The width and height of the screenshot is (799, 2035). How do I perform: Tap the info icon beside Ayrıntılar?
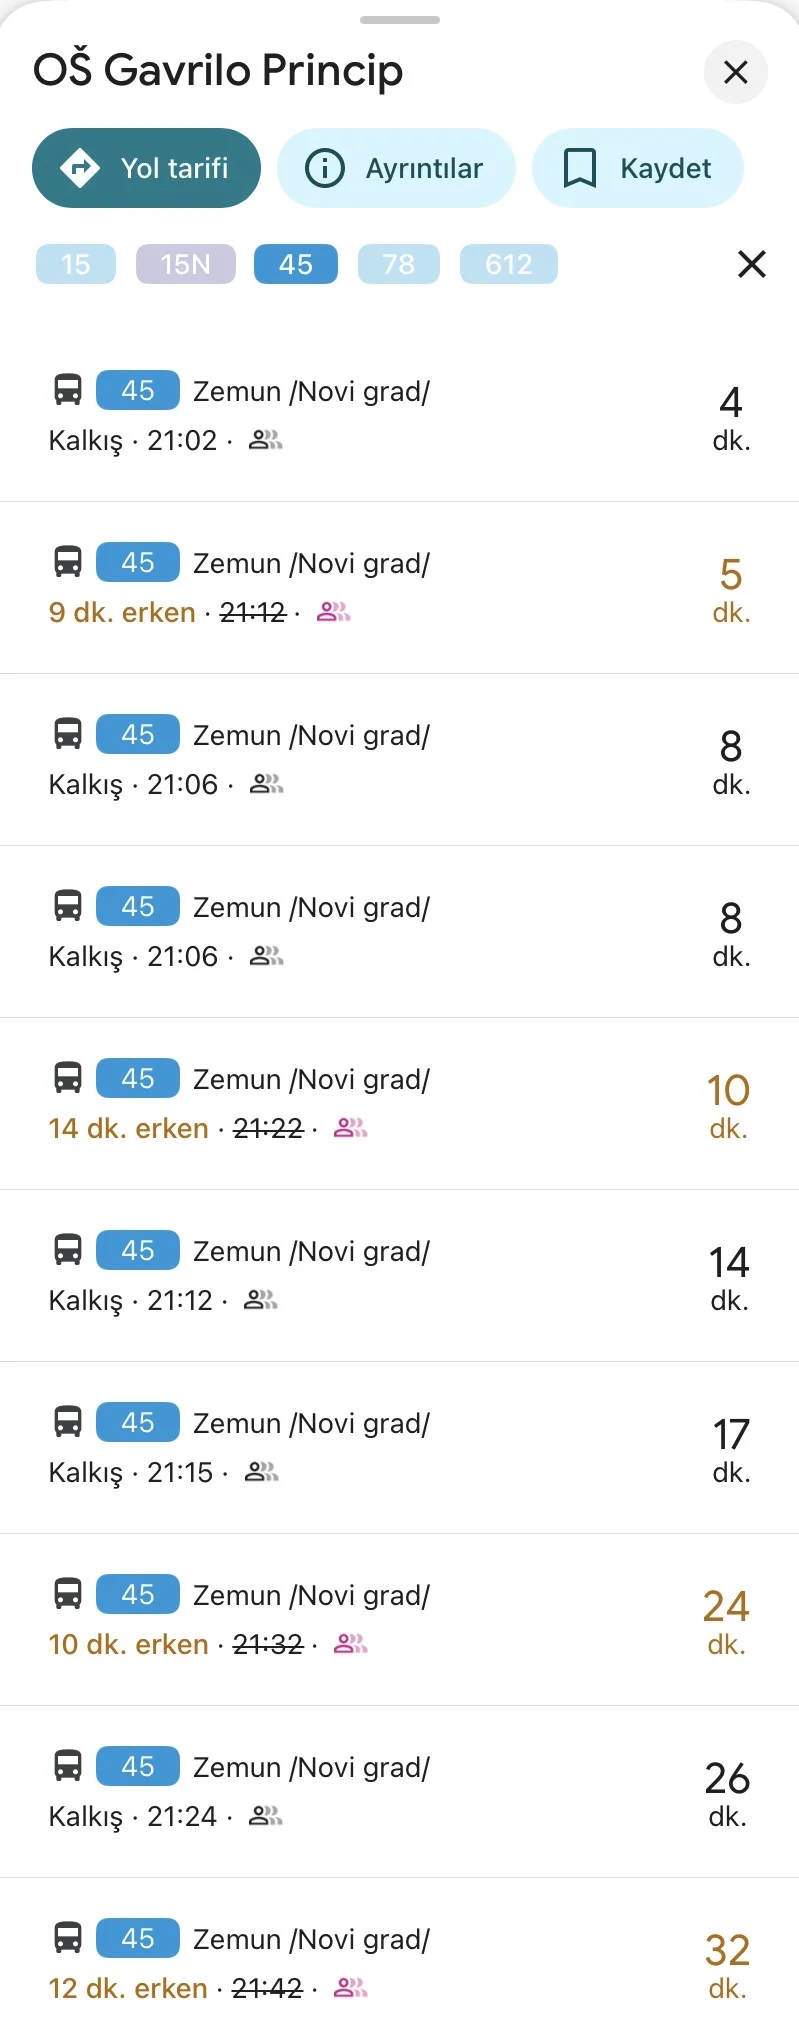coord(324,168)
